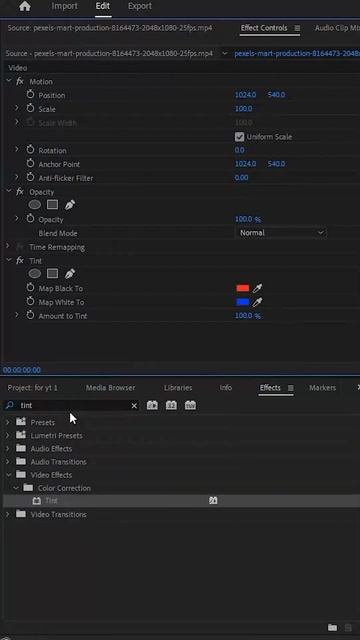This screenshot has width=360, height=640.
Task: Create rectangle mask under Tint
Action: click(x=52, y=273)
